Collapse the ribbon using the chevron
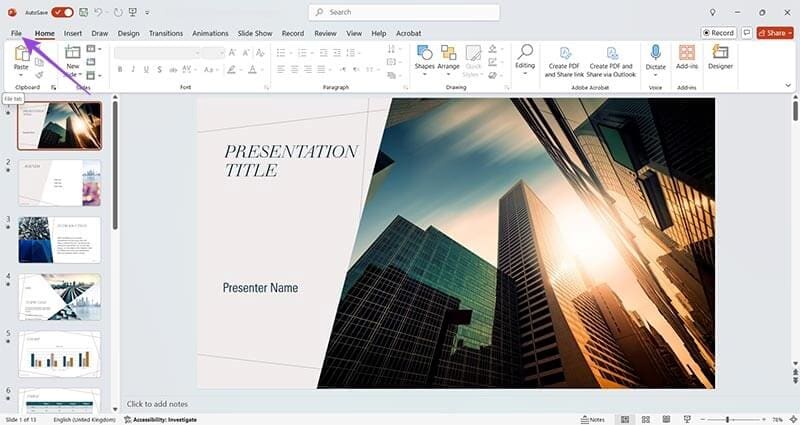Viewport: 800px width, 425px height. click(x=788, y=85)
